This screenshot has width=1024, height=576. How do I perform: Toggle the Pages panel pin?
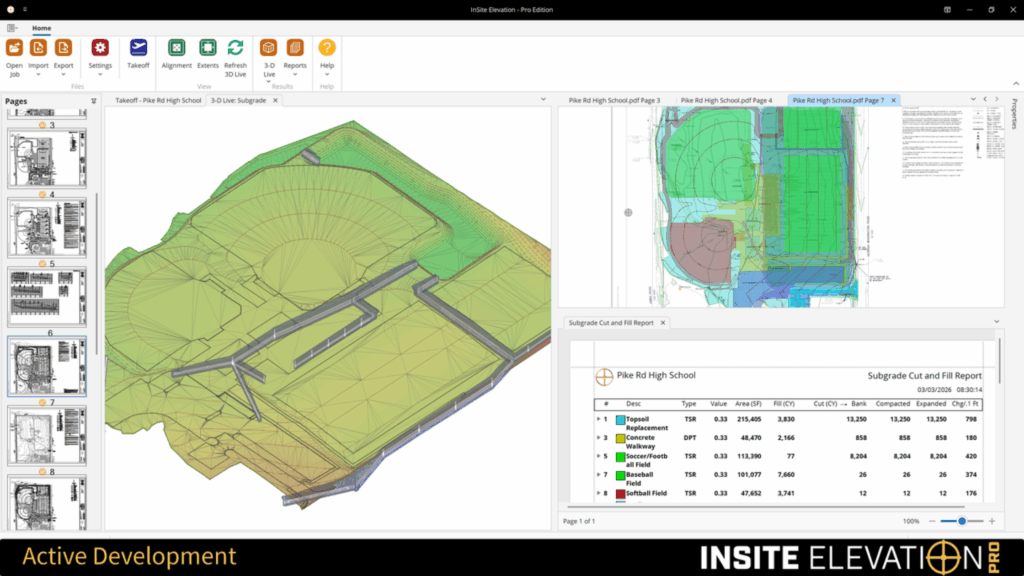coord(92,100)
